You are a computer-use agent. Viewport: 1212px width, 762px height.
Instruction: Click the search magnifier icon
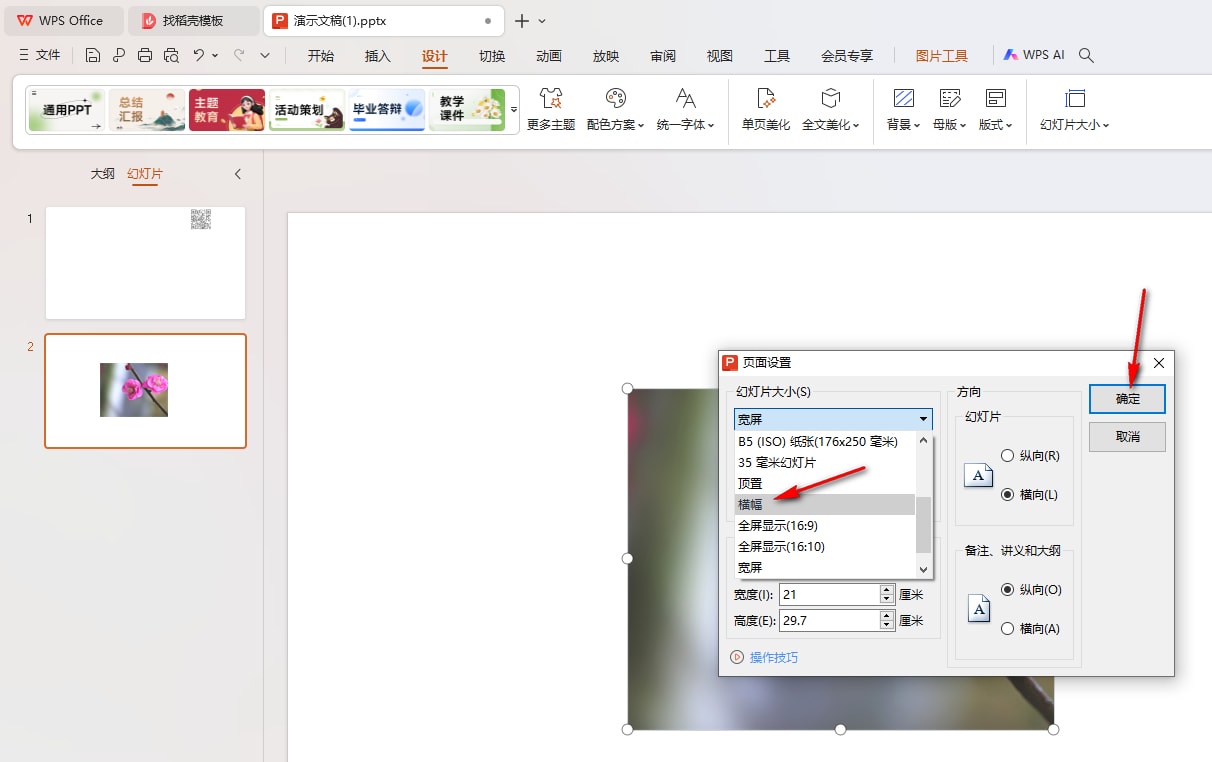[1086, 55]
